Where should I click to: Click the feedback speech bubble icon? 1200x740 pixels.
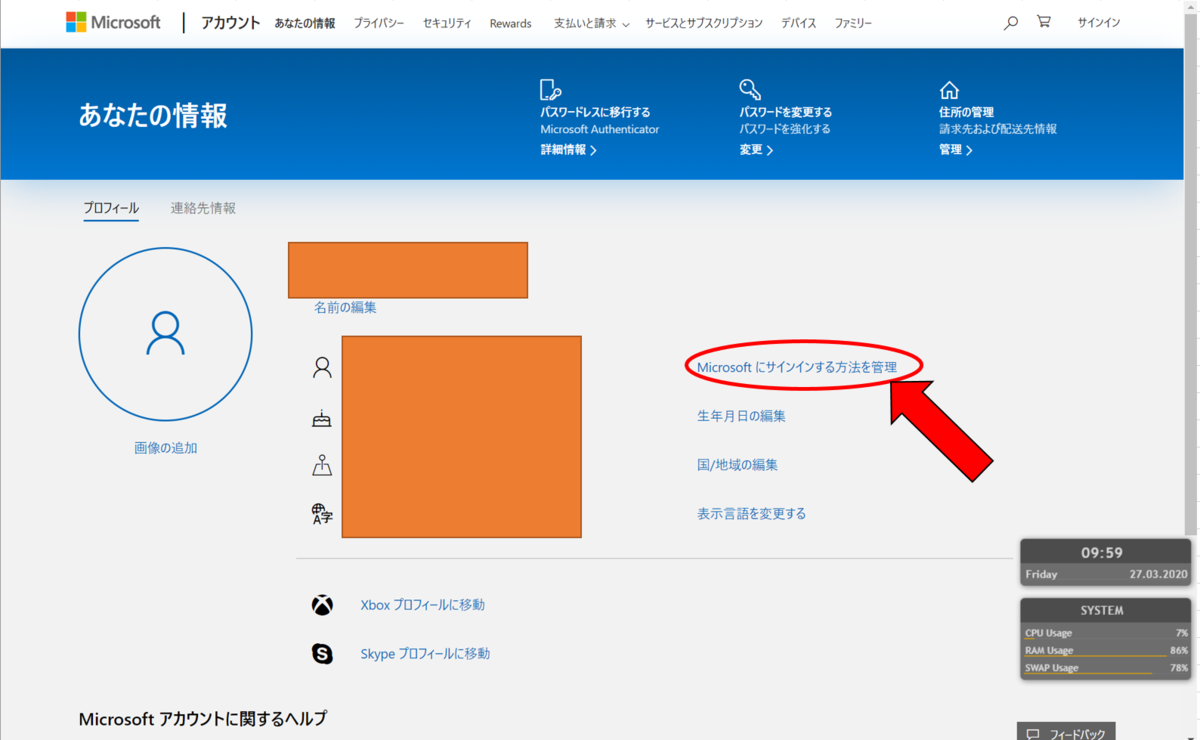1033,735
